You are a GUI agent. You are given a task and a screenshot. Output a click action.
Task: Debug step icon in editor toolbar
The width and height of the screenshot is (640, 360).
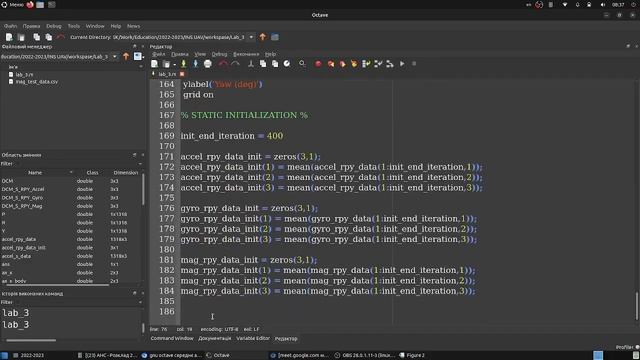tap(366, 64)
